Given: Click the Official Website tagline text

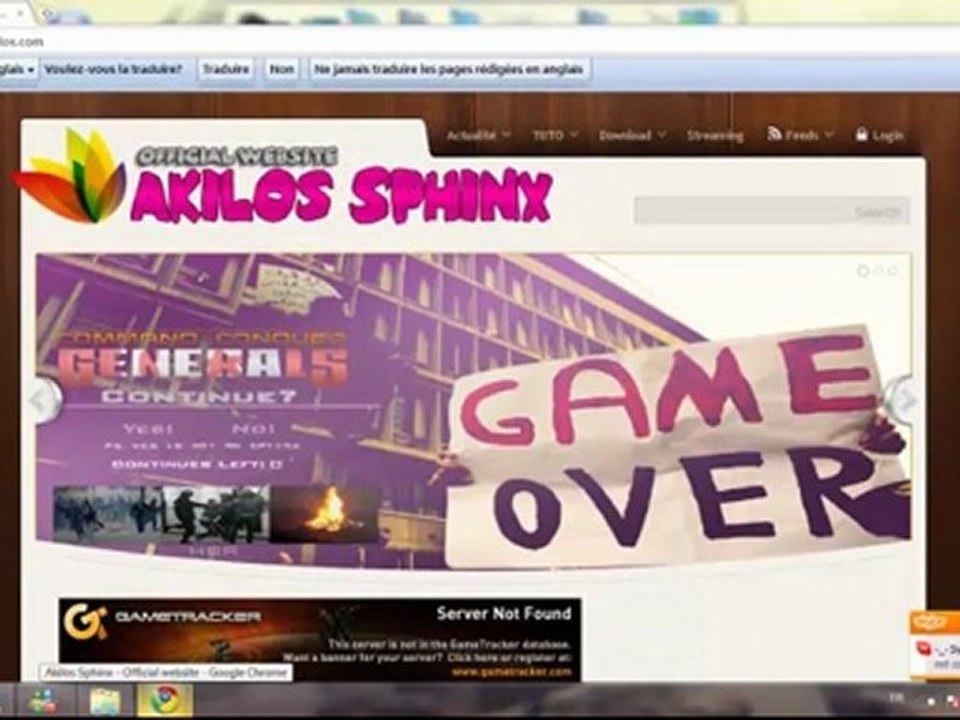Looking at the screenshot, I should [236, 156].
